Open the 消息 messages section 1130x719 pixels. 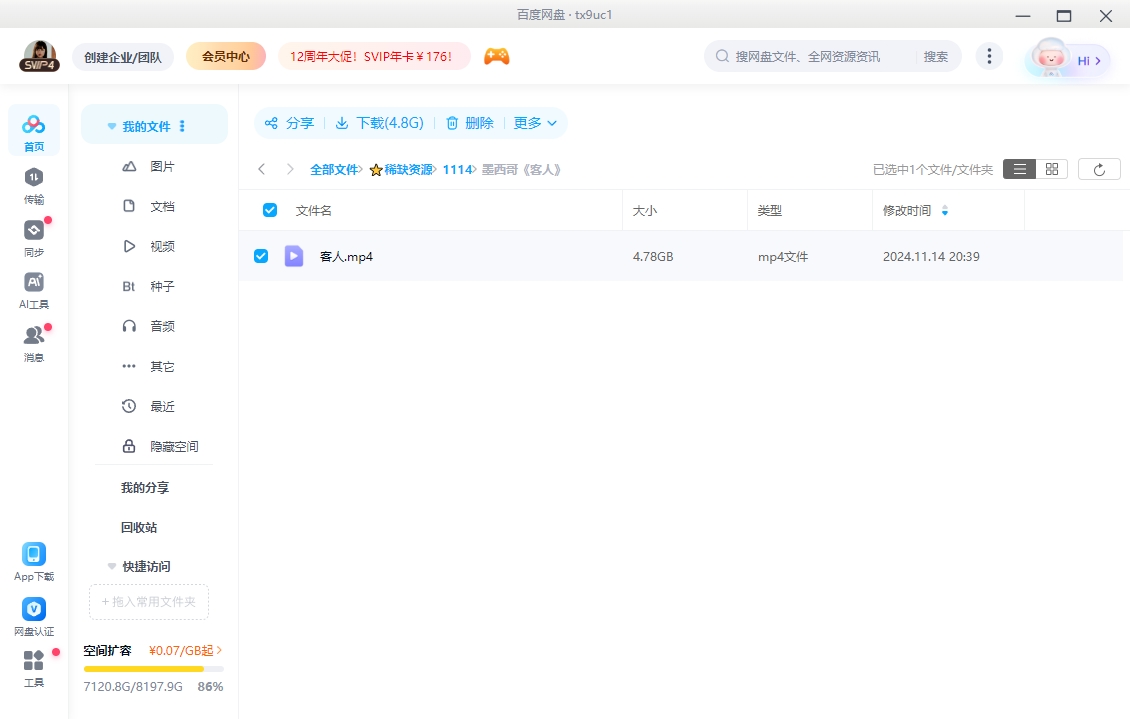point(34,344)
